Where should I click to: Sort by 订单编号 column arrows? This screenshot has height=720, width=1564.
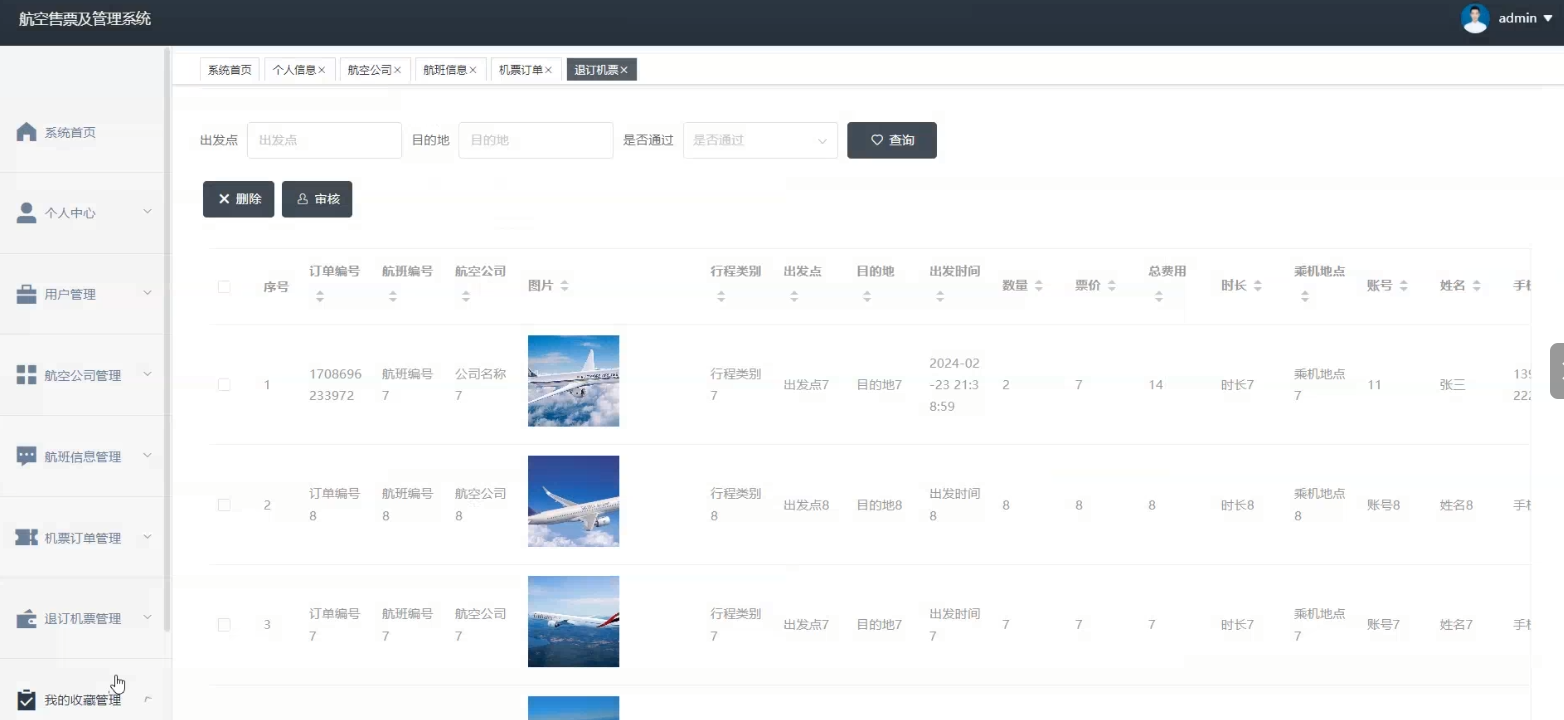coord(320,296)
